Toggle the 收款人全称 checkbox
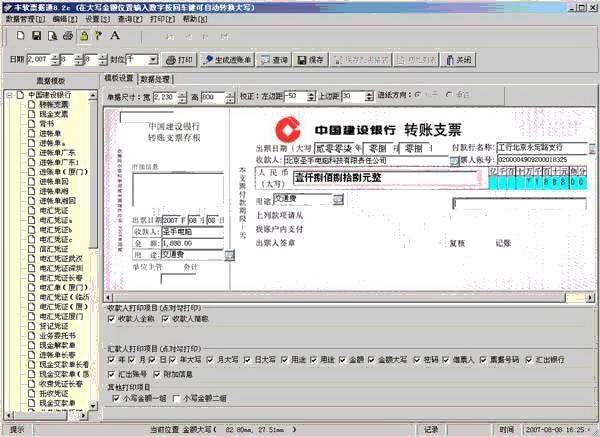Screen dimensions: 600x437 [x=112, y=319]
